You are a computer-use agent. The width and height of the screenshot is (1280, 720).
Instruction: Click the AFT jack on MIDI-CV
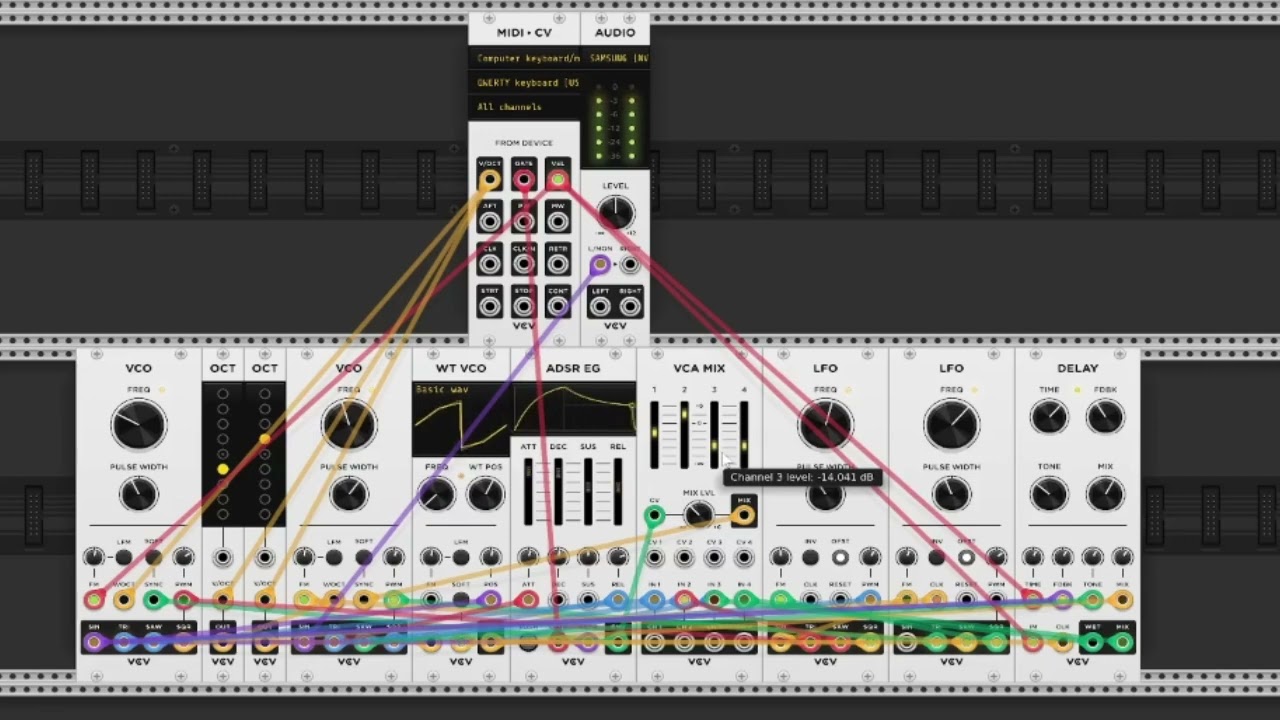(489, 221)
